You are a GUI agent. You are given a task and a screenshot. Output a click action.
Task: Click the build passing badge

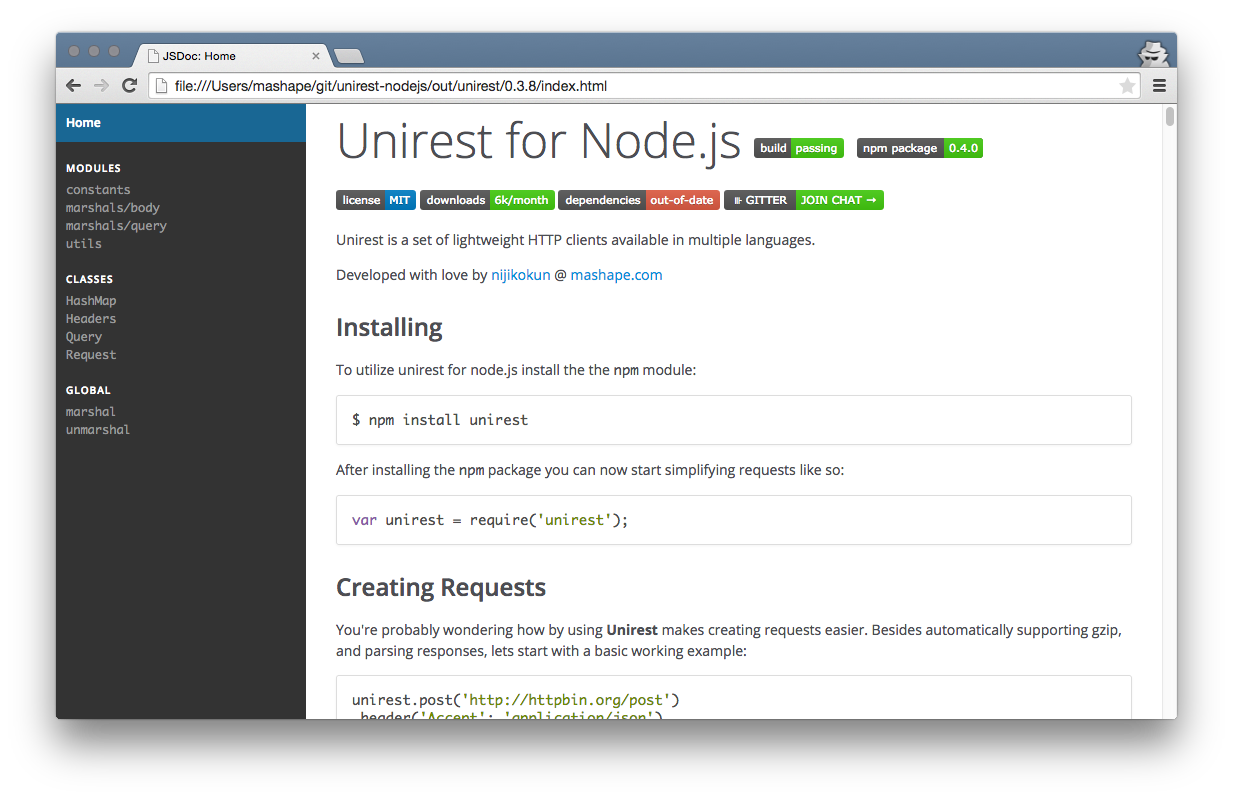tap(799, 148)
